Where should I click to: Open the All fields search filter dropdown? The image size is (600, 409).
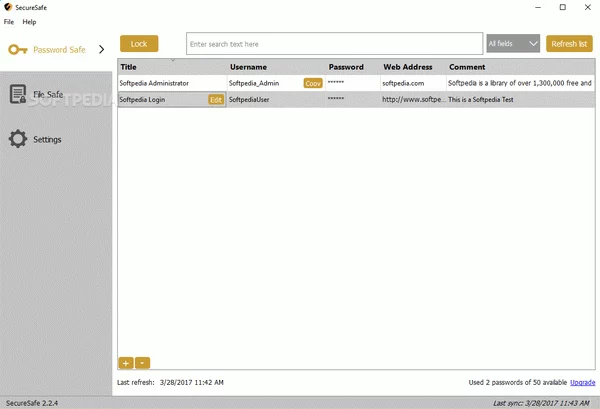tap(513, 44)
